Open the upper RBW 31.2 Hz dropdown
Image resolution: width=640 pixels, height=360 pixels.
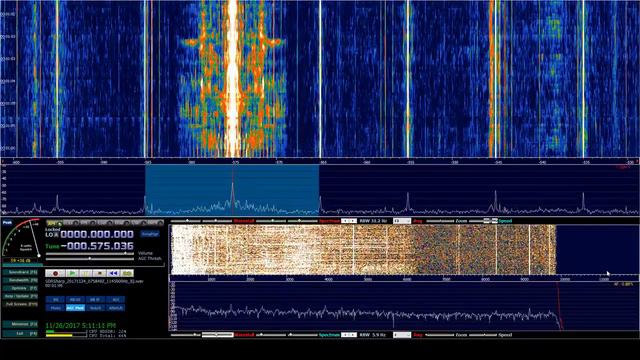pyautogui.click(x=402, y=221)
